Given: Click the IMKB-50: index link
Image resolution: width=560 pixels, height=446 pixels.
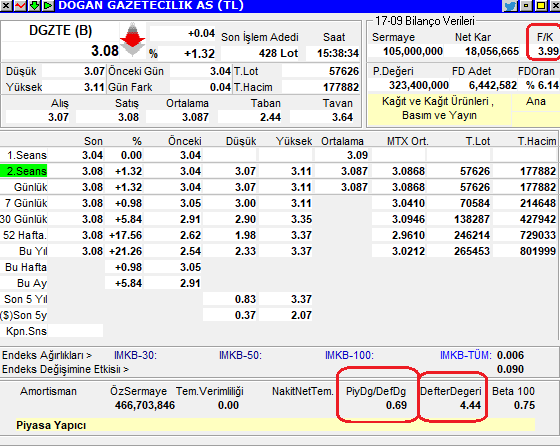Looking at the screenshot, I should pos(240,355).
